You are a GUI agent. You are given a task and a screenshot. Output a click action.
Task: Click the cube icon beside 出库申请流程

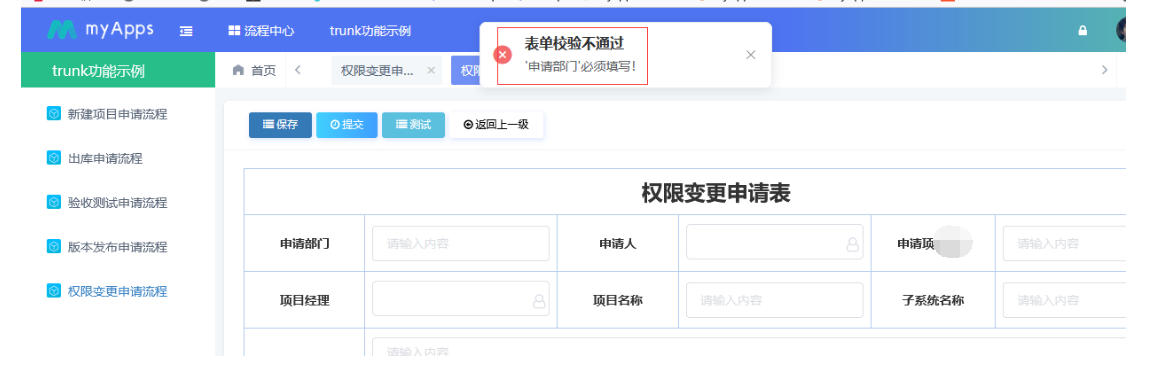click(54, 158)
